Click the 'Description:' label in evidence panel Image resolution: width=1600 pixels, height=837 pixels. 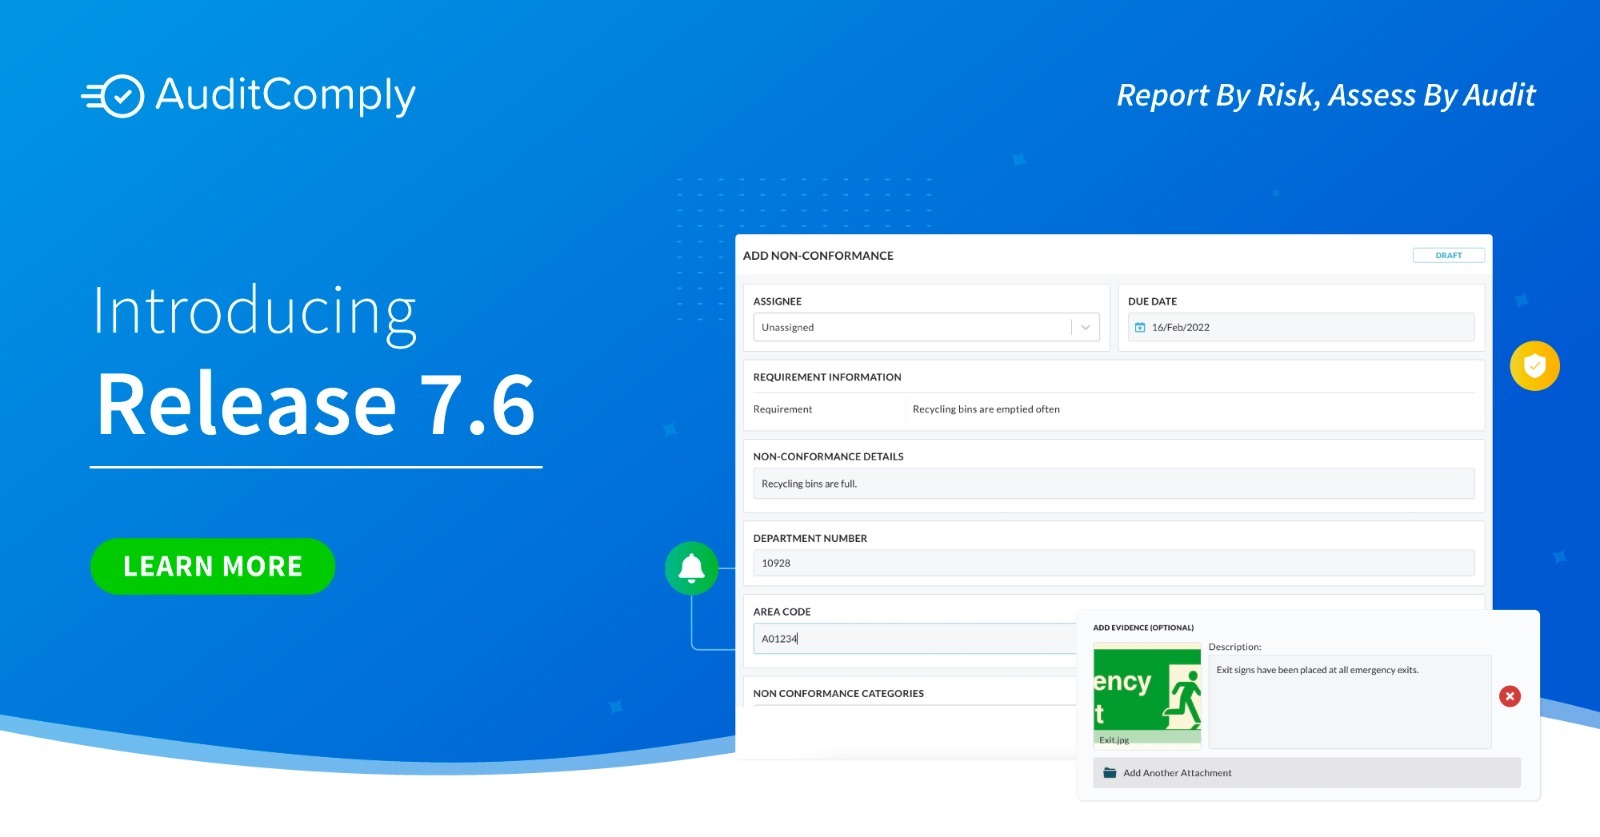tap(1235, 647)
